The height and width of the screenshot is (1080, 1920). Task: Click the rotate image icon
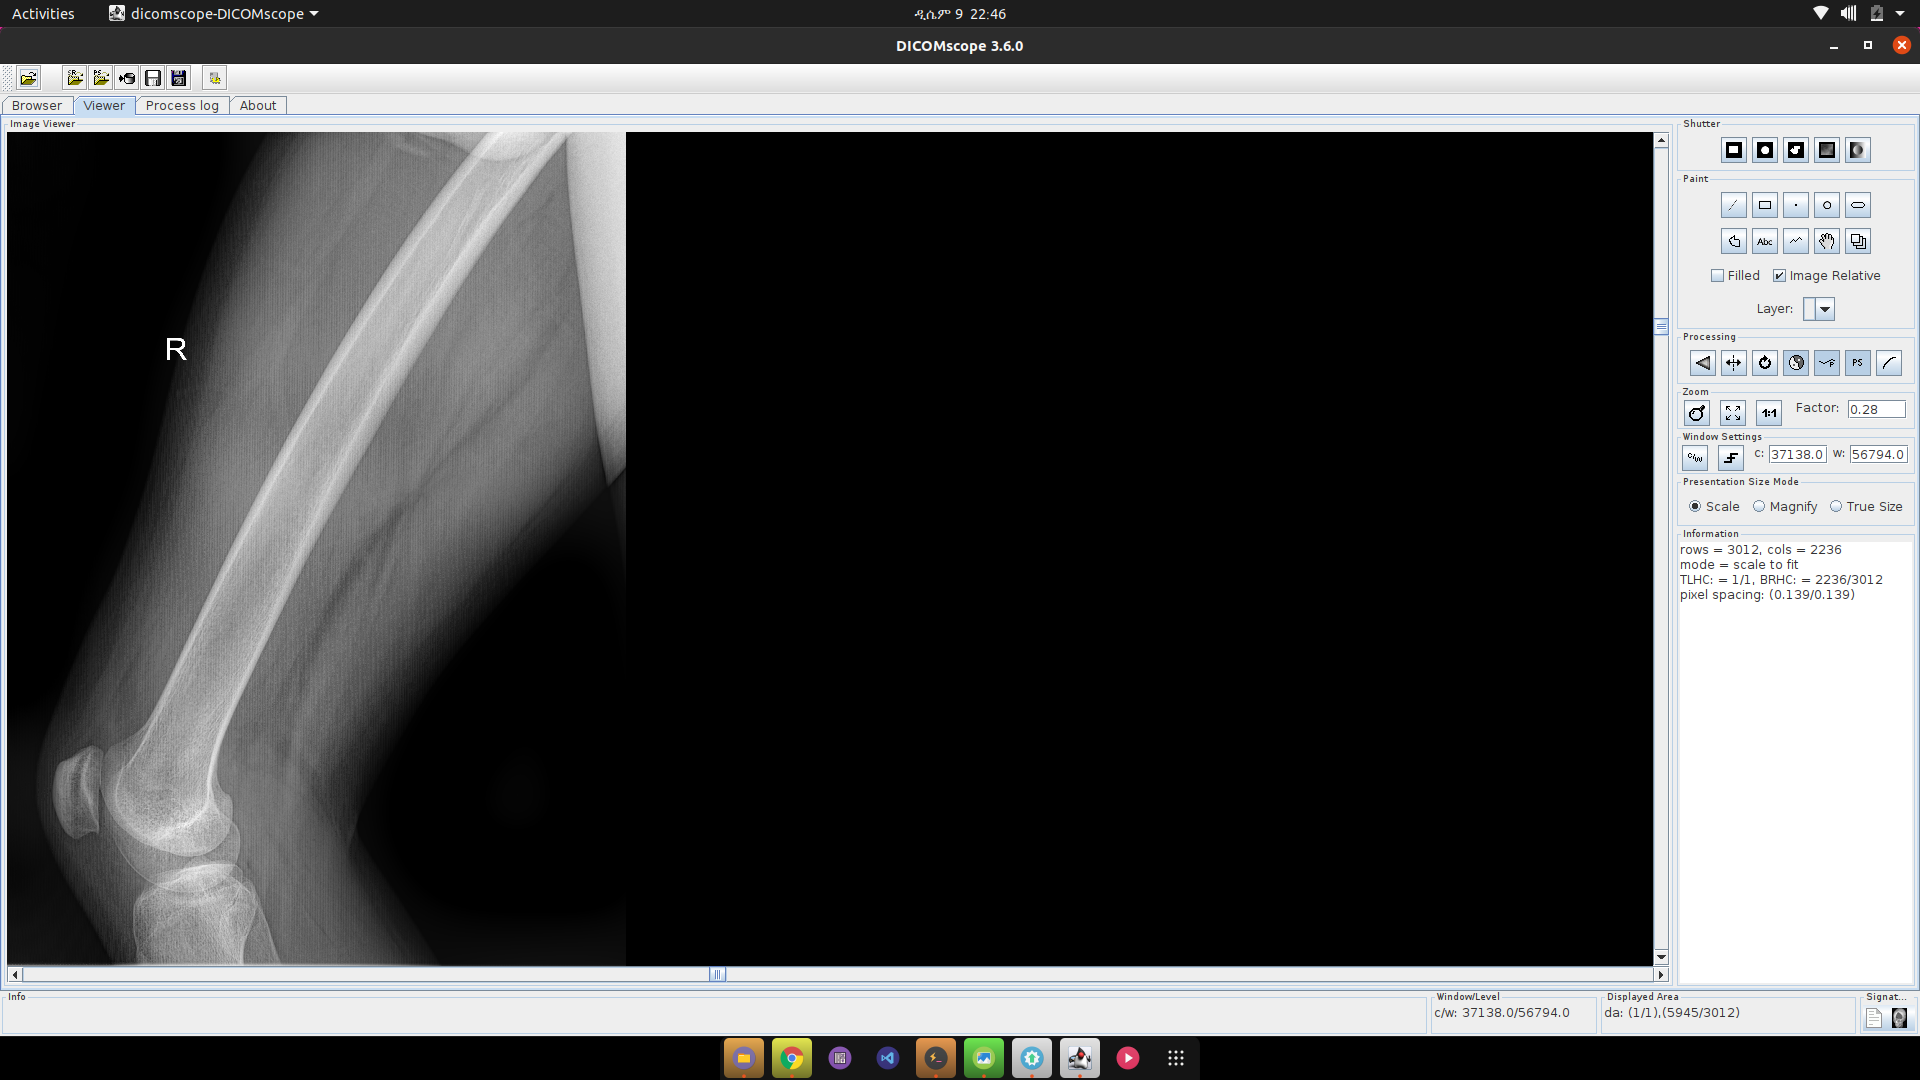click(1765, 363)
